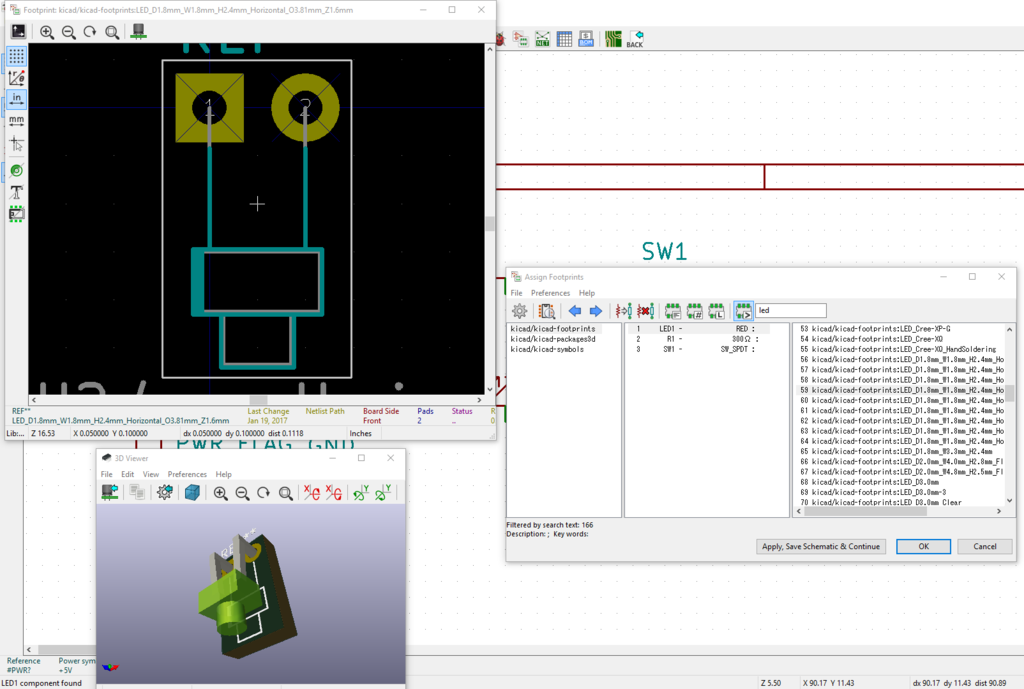Delete all footprint associations
The width and height of the screenshot is (1024, 689).
[645, 311]
